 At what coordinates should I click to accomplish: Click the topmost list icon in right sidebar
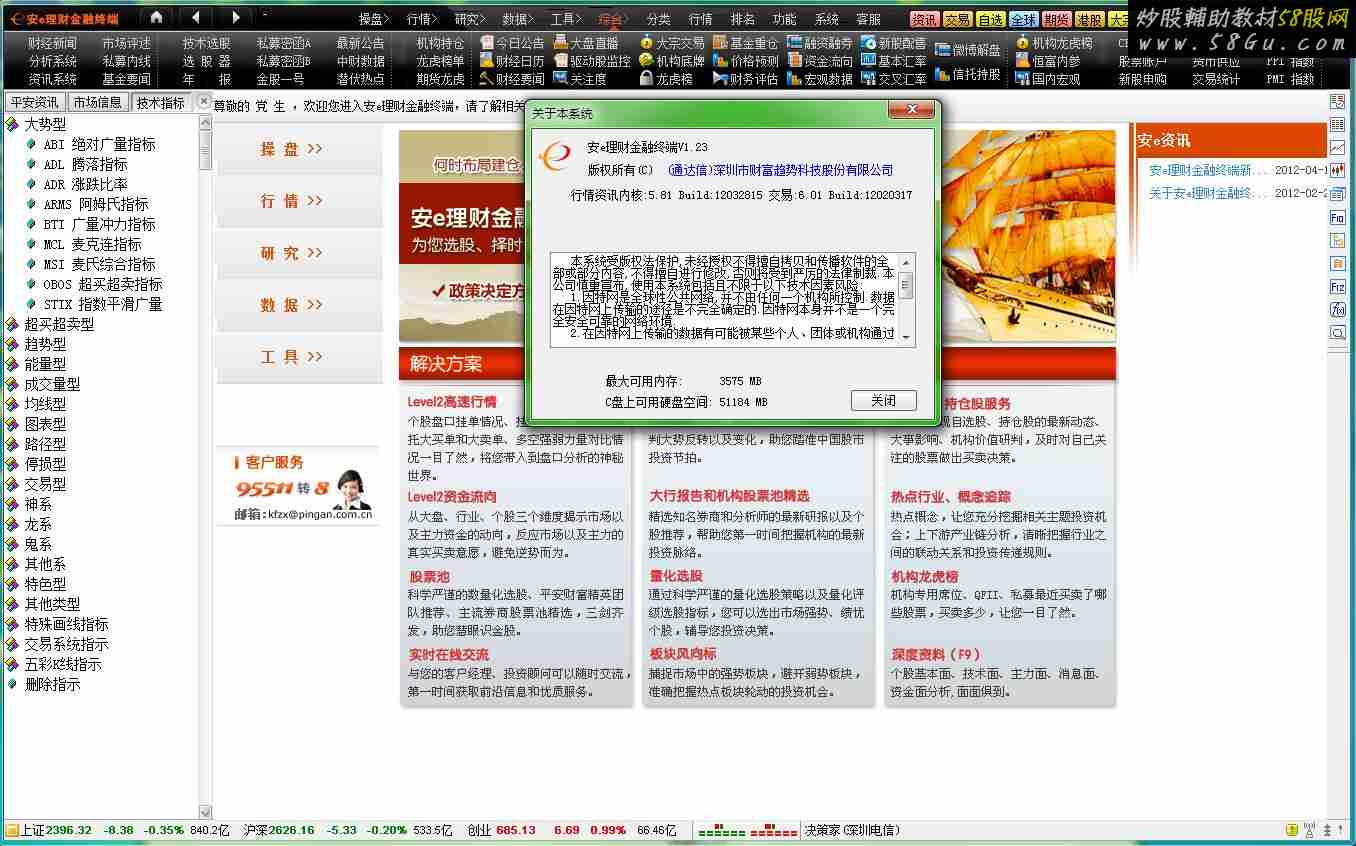tap(1338, 102)
